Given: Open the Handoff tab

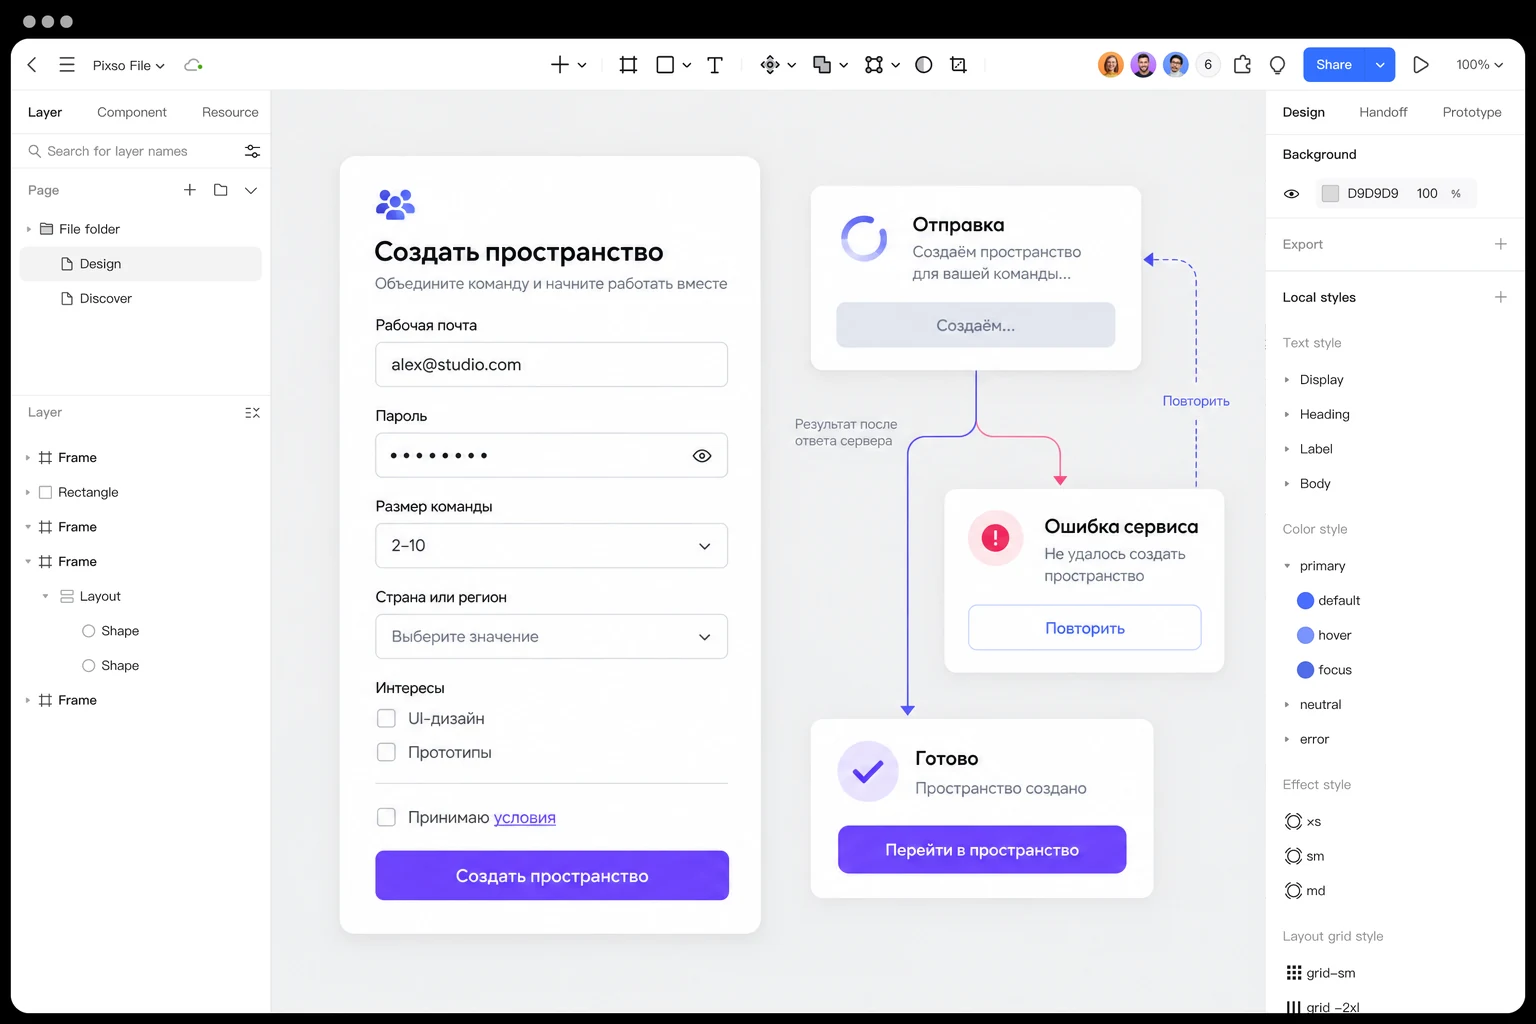Looking at the screenshot, I should pyautogui.click(x=1383, y=112).
